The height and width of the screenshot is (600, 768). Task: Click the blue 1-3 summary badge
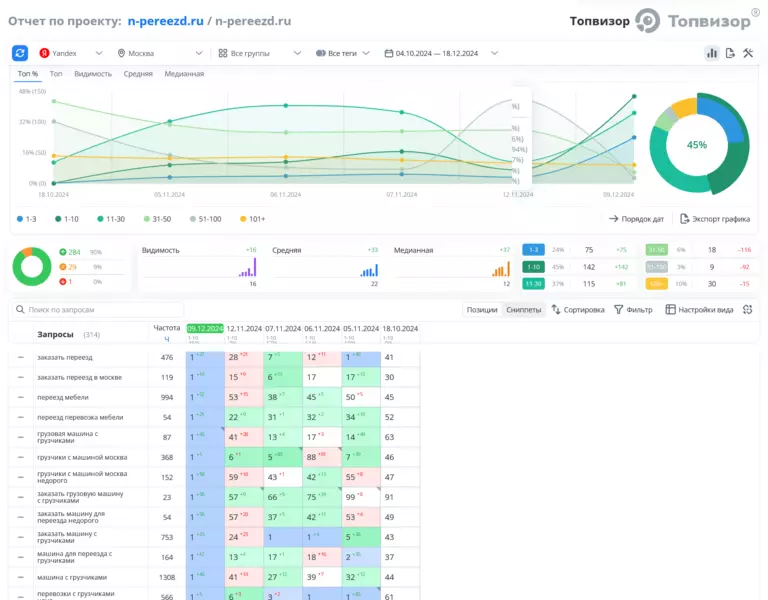pyautogui.click(x=533, y=250)
